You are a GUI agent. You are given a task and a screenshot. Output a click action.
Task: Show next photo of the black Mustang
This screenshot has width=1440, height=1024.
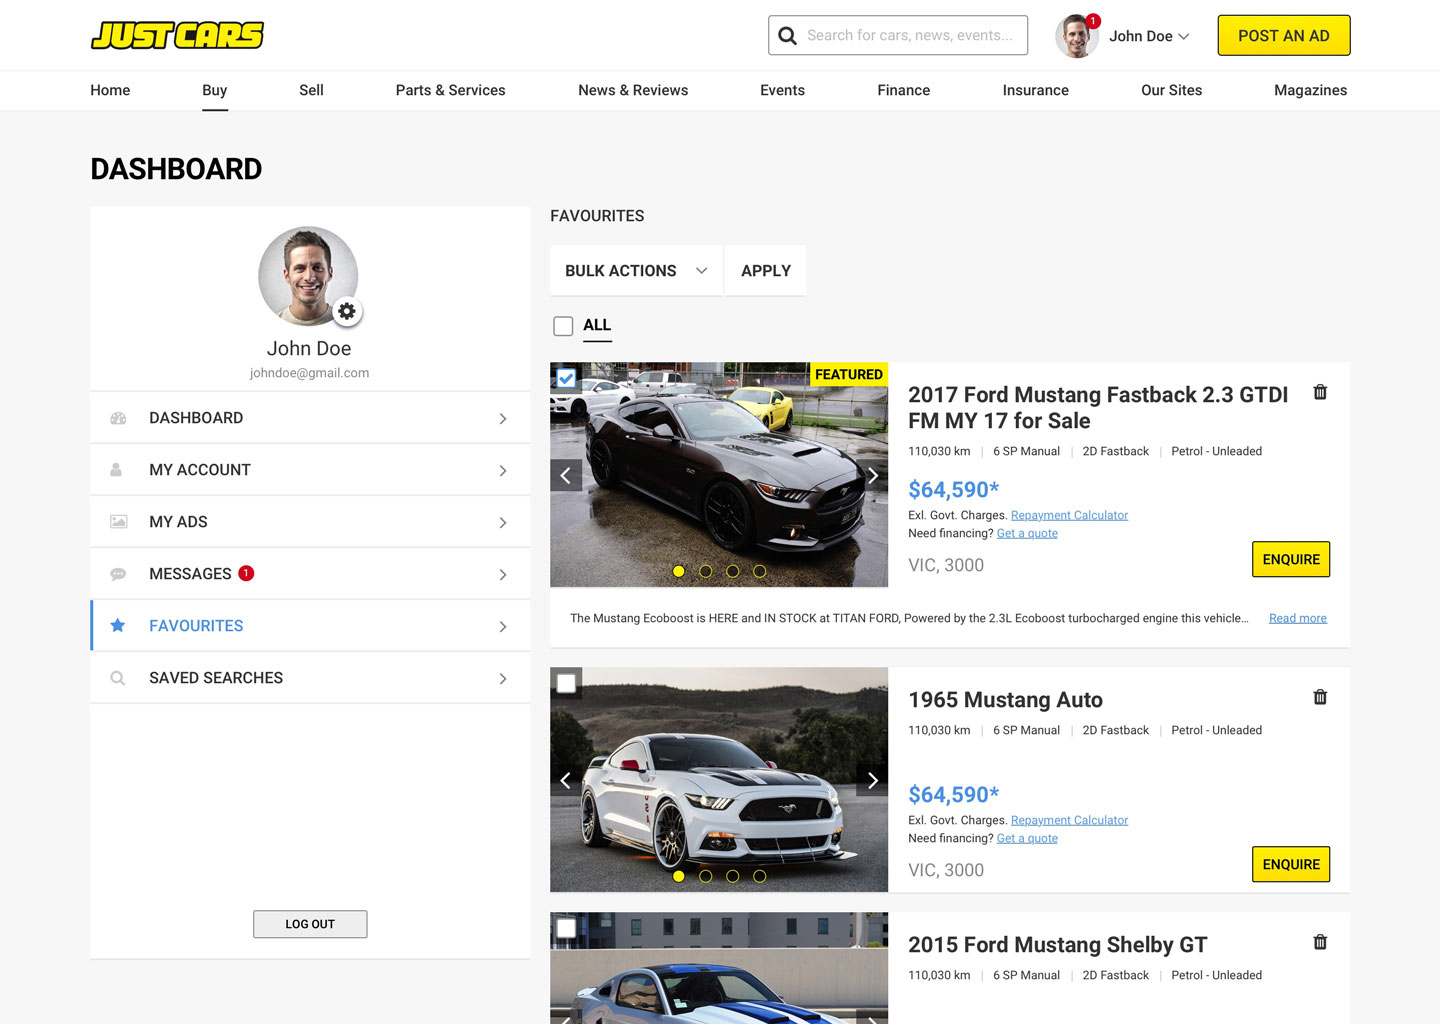coord(872,475)
